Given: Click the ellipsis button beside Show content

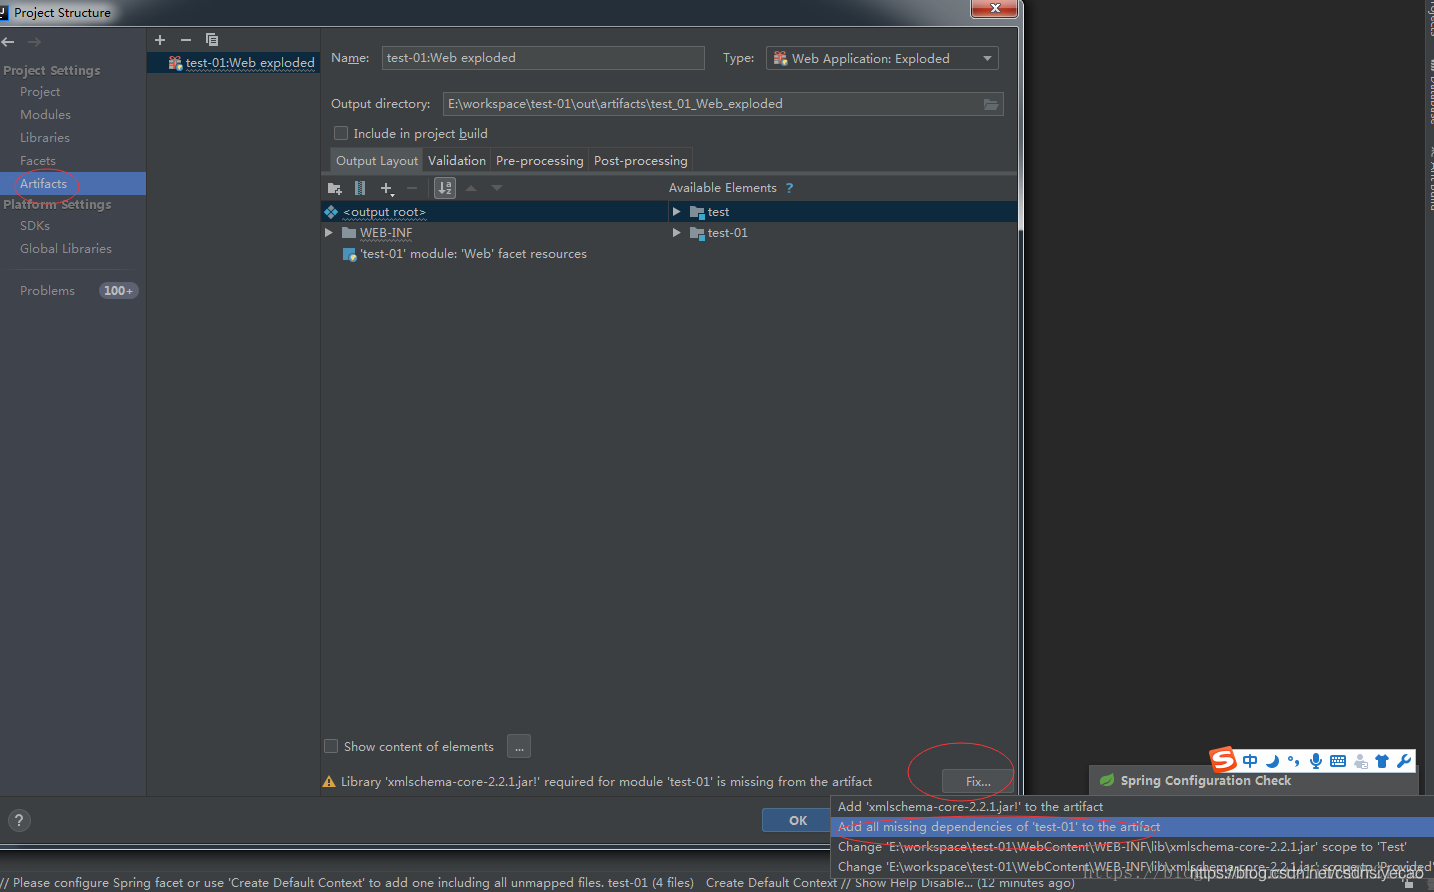Looking at the screenshot, I should pyautogui.click(x=519, y=747).
